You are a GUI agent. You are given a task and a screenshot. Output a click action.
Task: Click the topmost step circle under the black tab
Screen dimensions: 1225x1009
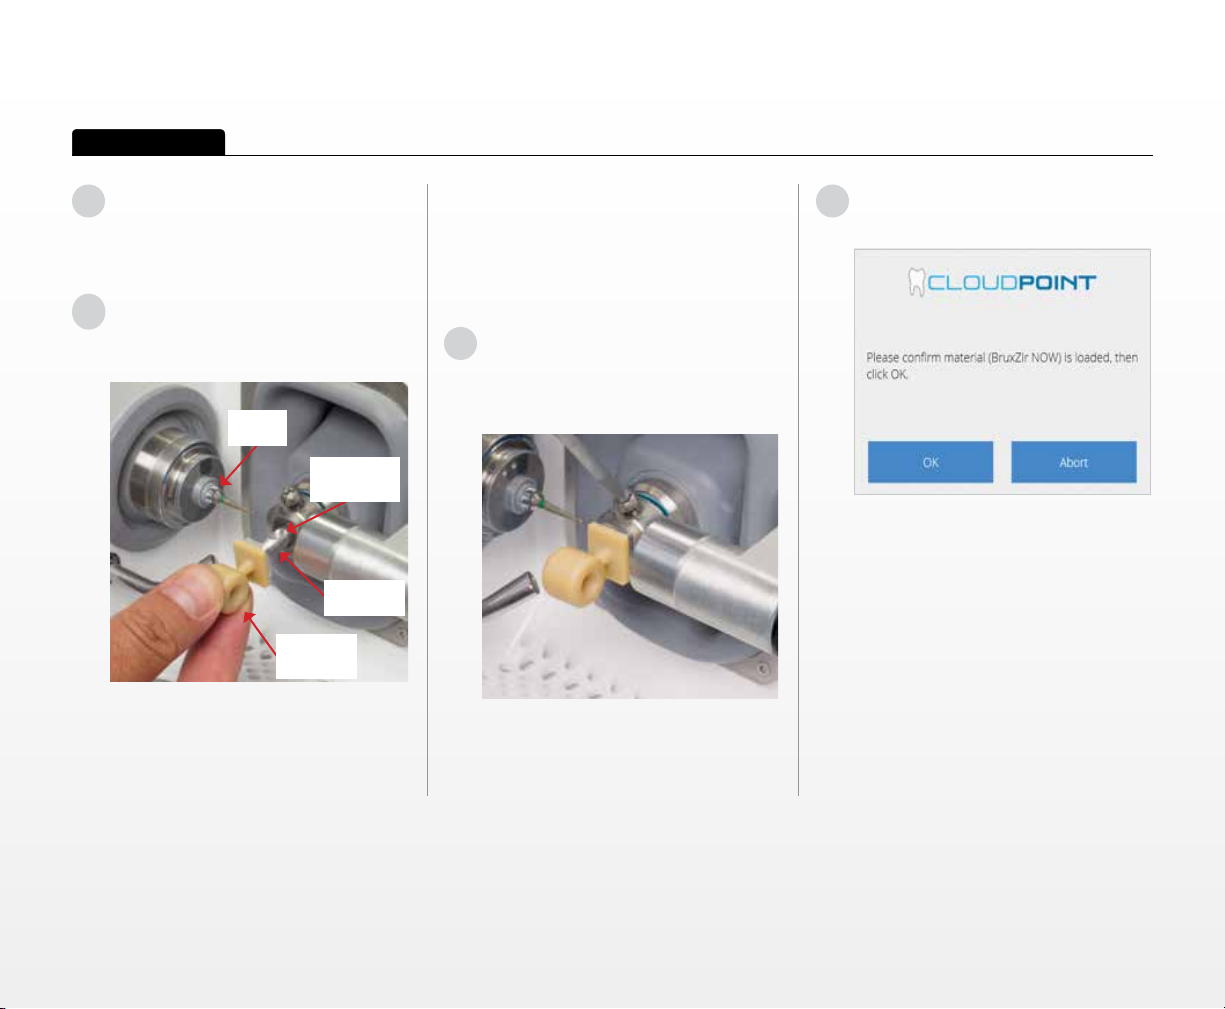tap(88, 201)
